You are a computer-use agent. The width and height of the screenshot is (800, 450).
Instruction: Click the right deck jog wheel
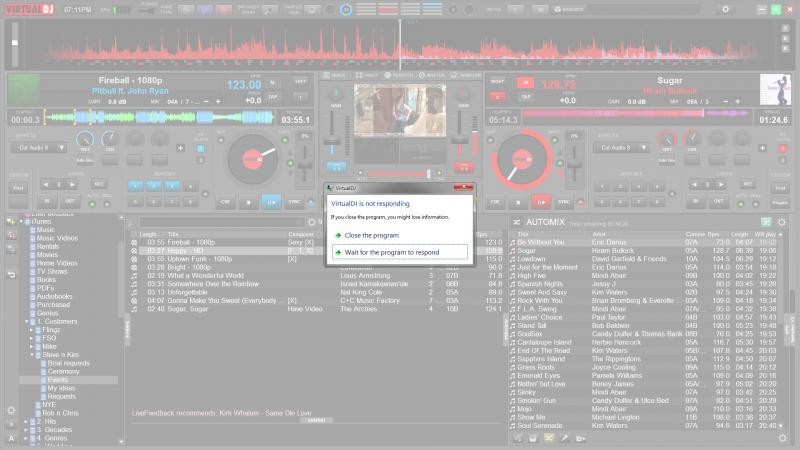[x=521, y=159]
